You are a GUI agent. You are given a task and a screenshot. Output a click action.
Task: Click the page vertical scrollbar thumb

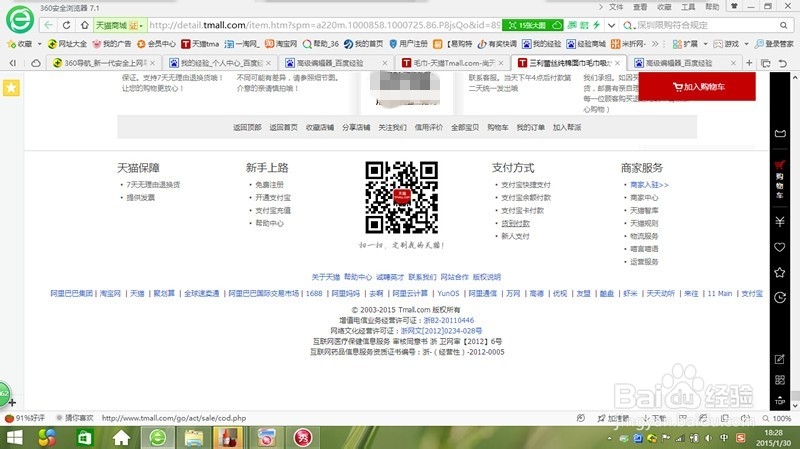pyautogui.click(x=795, y=396)
